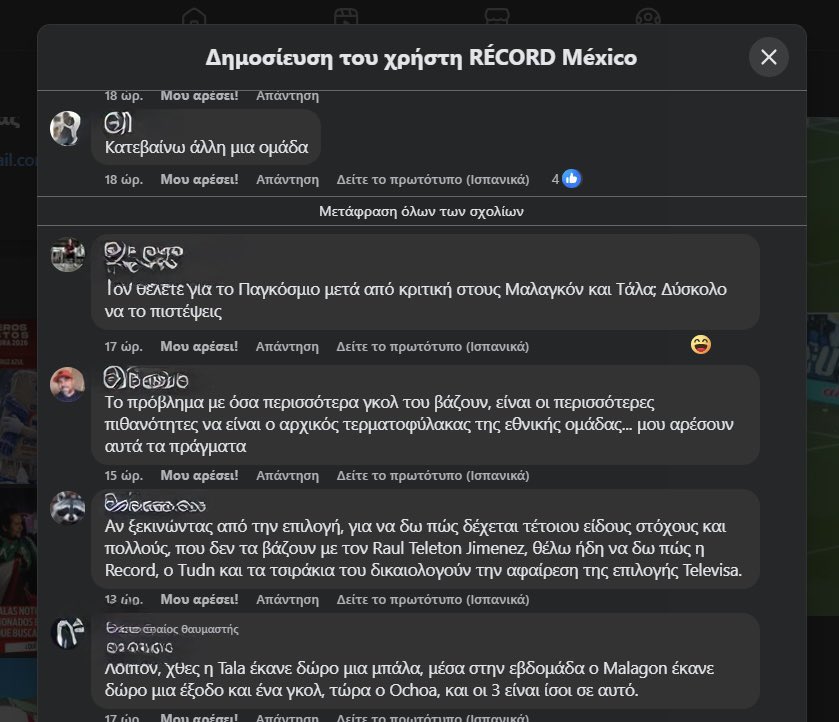This screenshot has height=722, width=839.
Task: Open avatar of red-cap commenter
Action: 67,384
